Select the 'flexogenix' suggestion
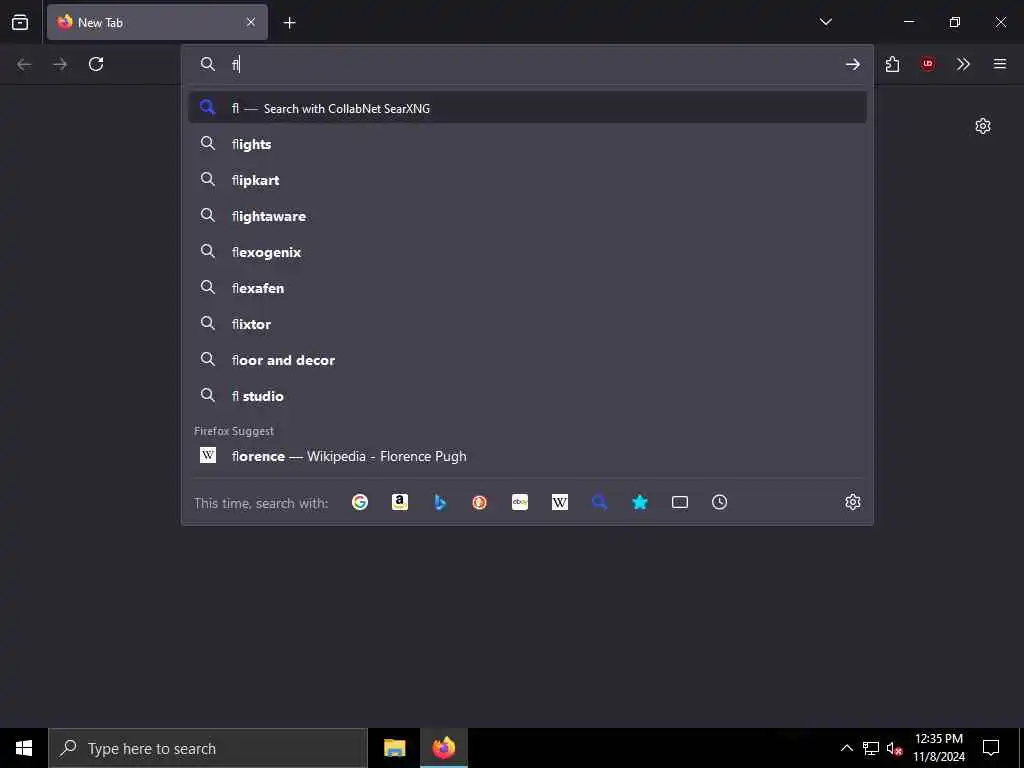 click(x=527, y=251)
